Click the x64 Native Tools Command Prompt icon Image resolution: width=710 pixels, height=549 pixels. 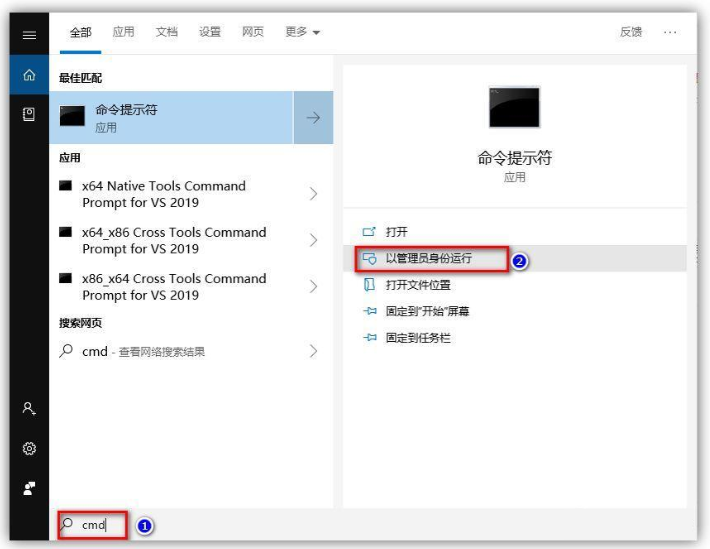66,185
